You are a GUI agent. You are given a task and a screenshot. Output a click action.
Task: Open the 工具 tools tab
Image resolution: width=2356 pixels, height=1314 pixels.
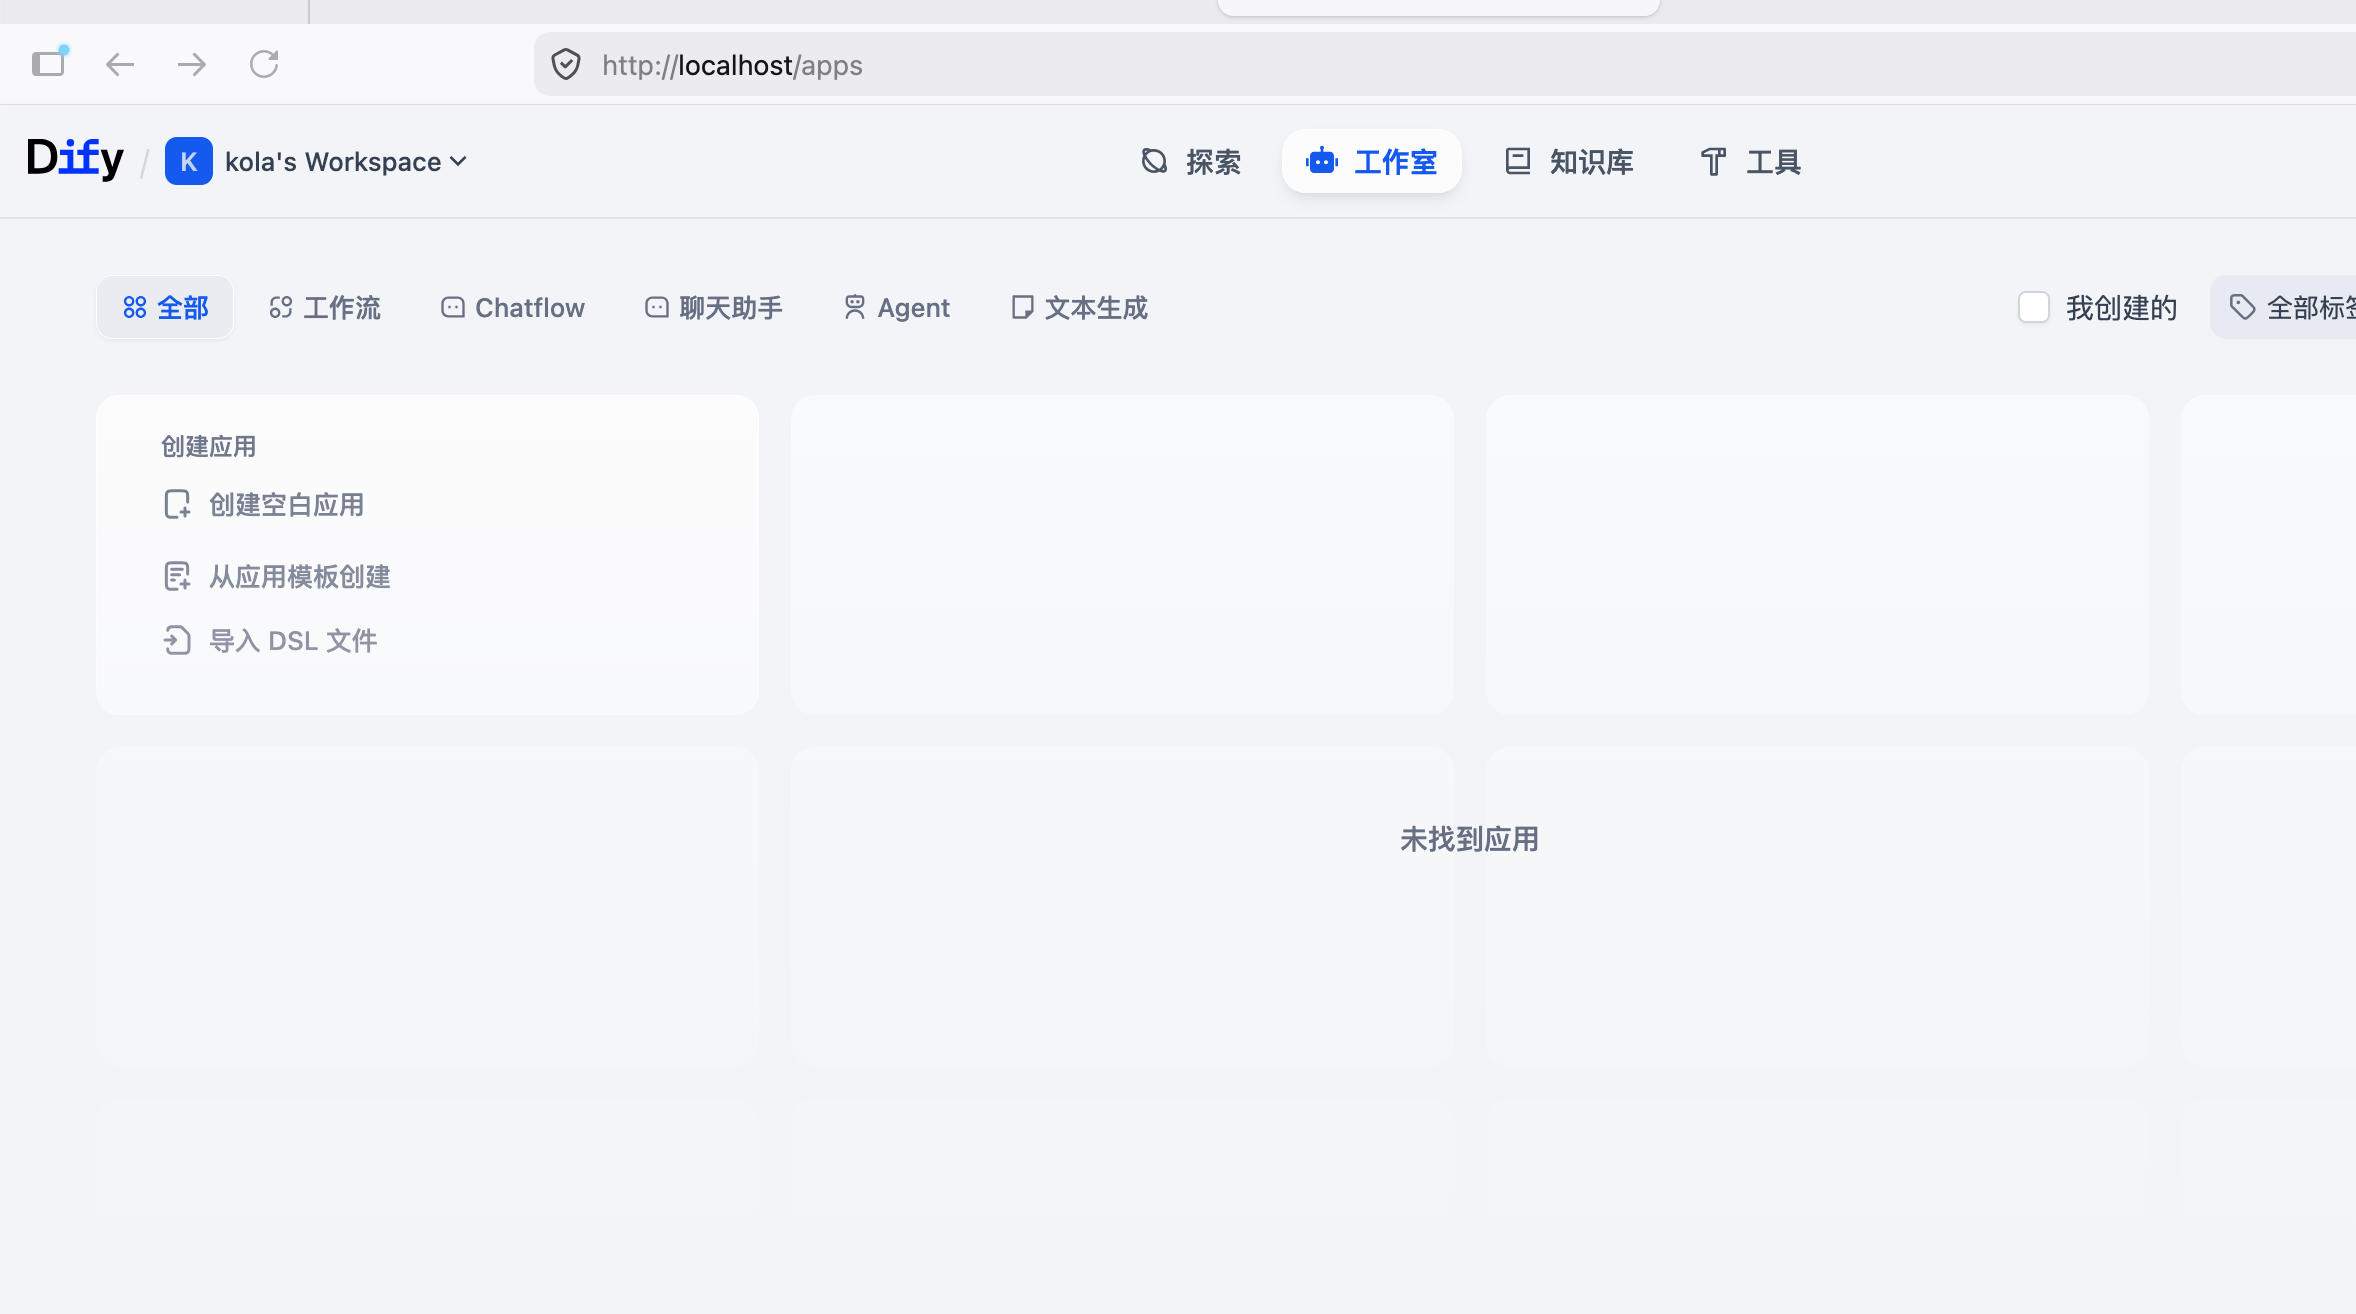pos(1751,161)
